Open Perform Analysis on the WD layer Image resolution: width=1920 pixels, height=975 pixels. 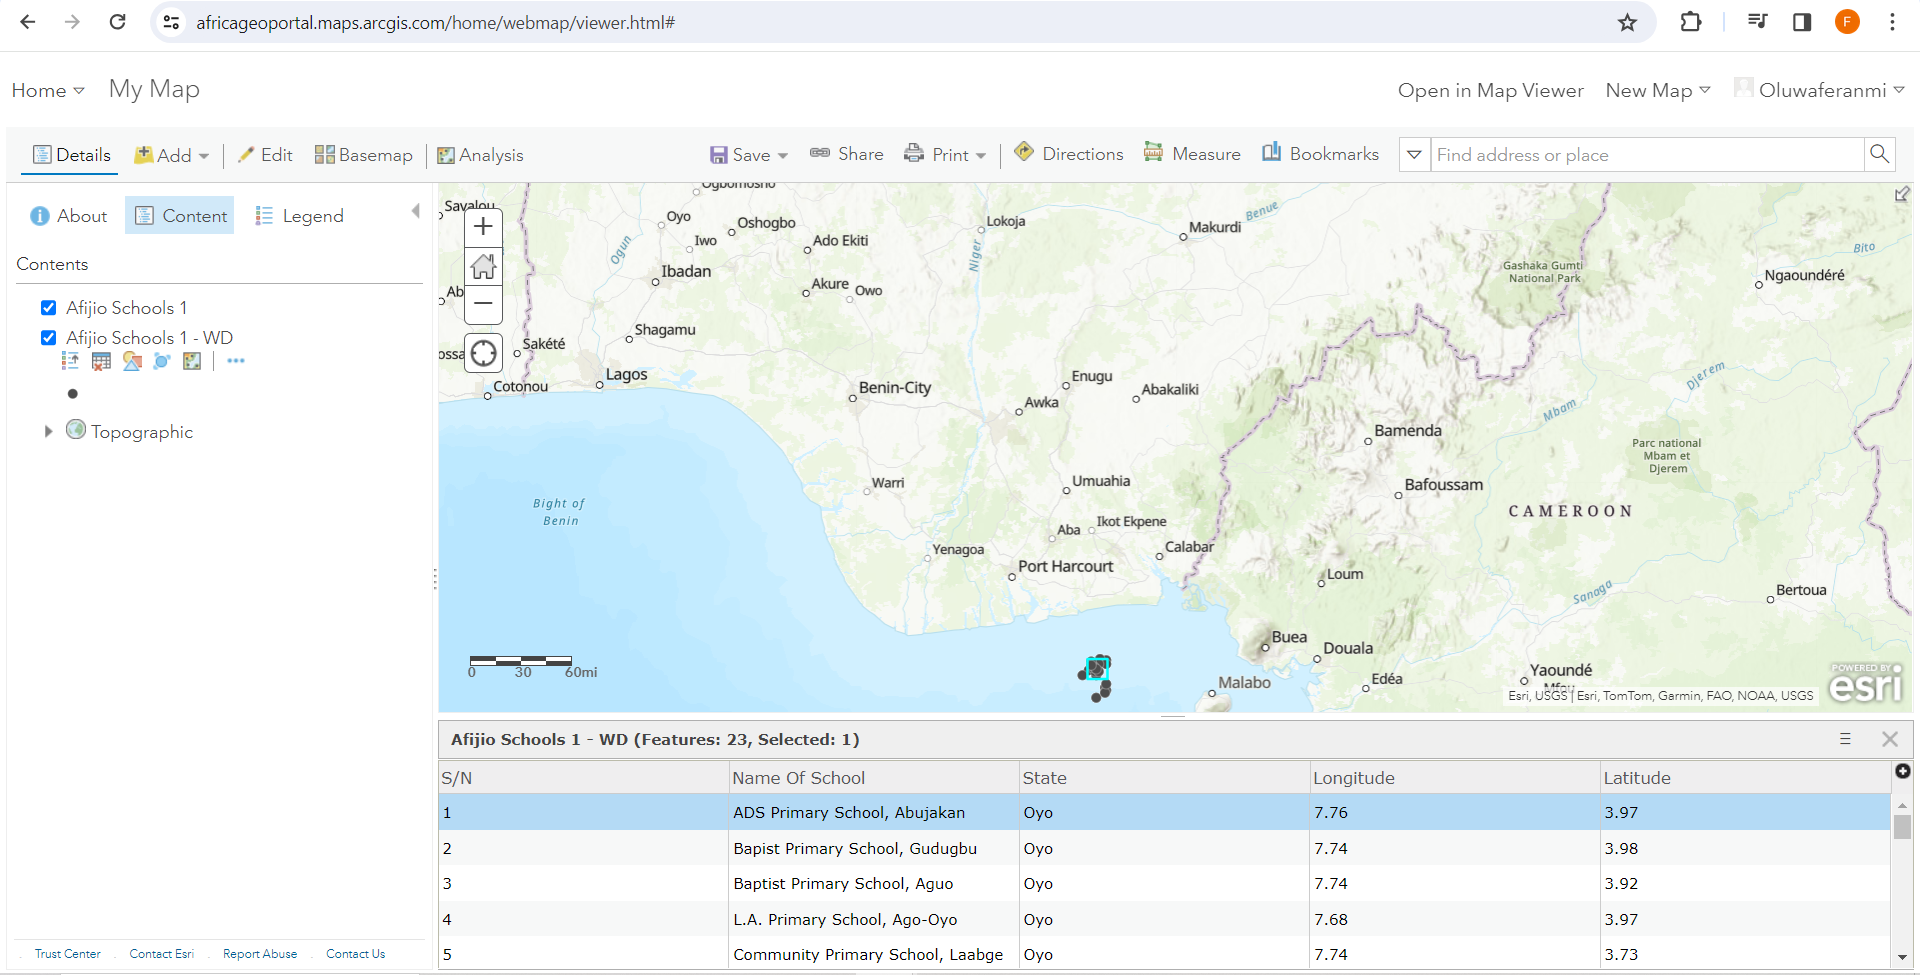point(192,361)
